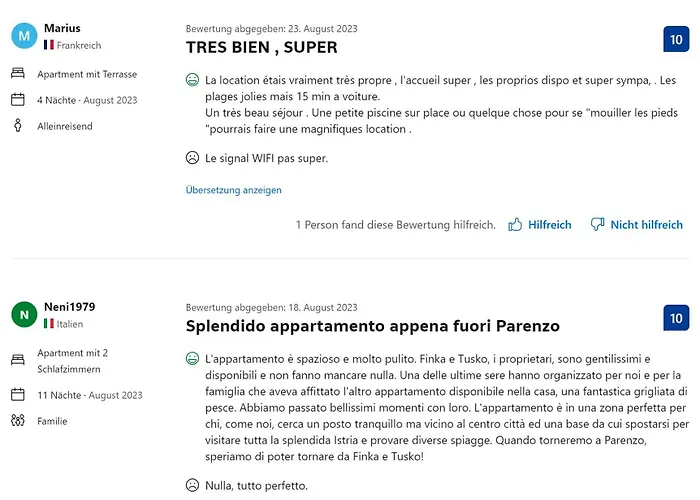Mark Marius's review as Nicht hilfreich
Screen dimensions: 700x500
(636, 225)
